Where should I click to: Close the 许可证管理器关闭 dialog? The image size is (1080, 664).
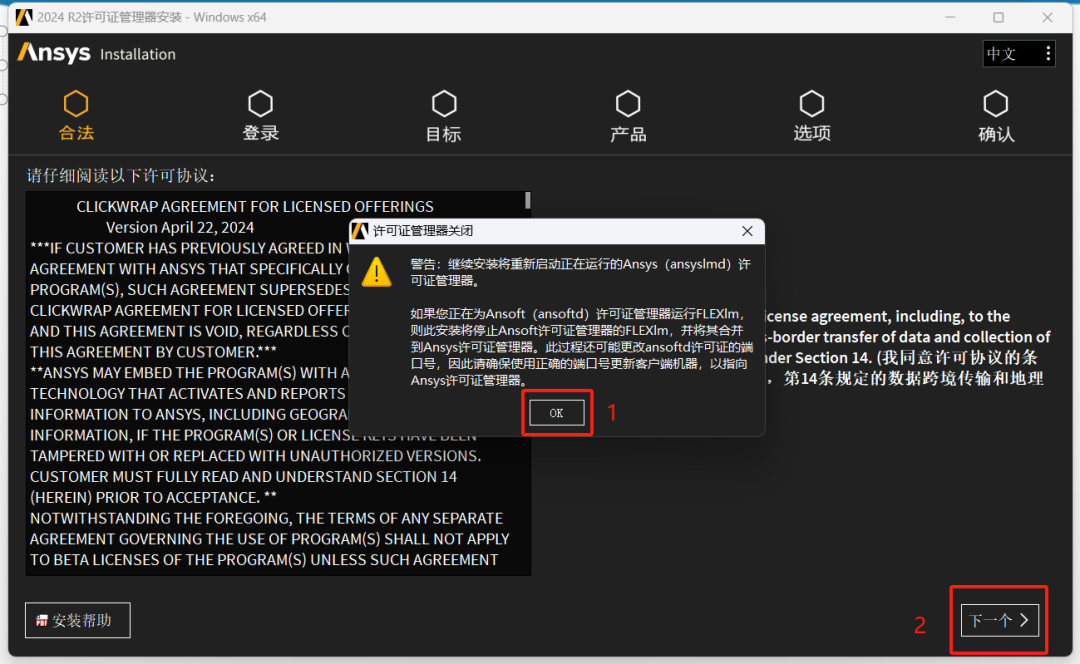(x=747, y=231)
